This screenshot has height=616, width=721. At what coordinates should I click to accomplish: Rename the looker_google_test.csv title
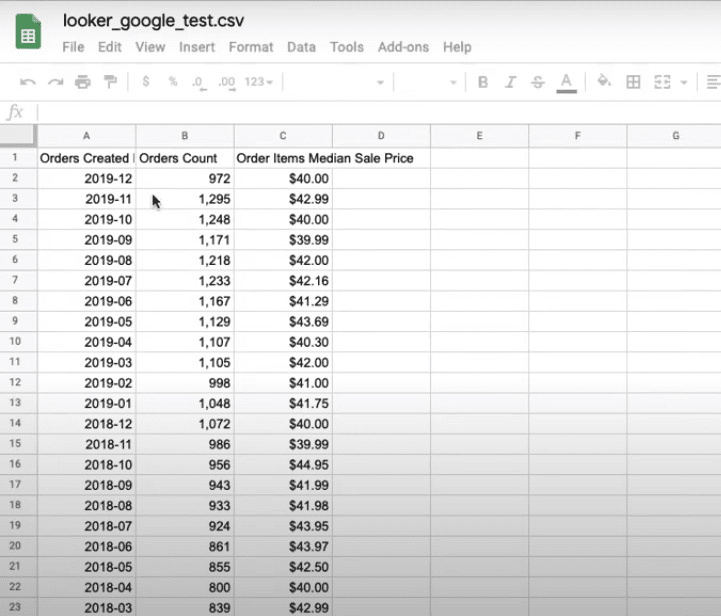[153, 21]
